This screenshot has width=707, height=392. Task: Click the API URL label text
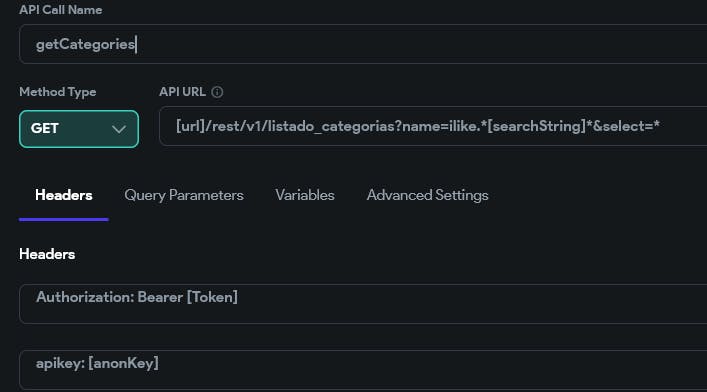(x=182, y=92)
